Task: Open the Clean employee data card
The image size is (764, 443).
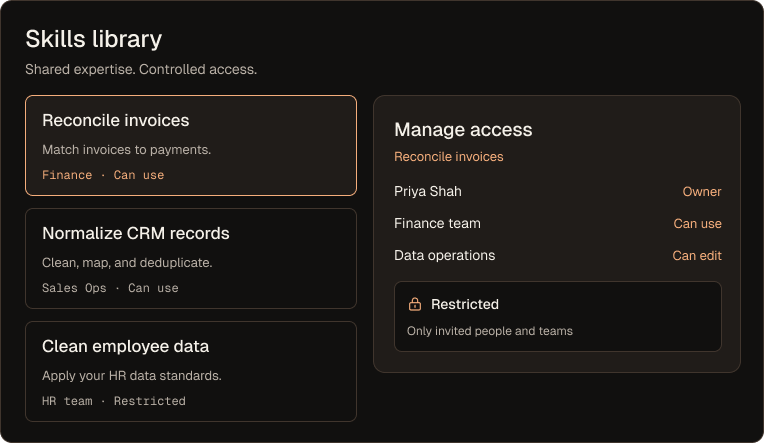Action: point(191,371)
